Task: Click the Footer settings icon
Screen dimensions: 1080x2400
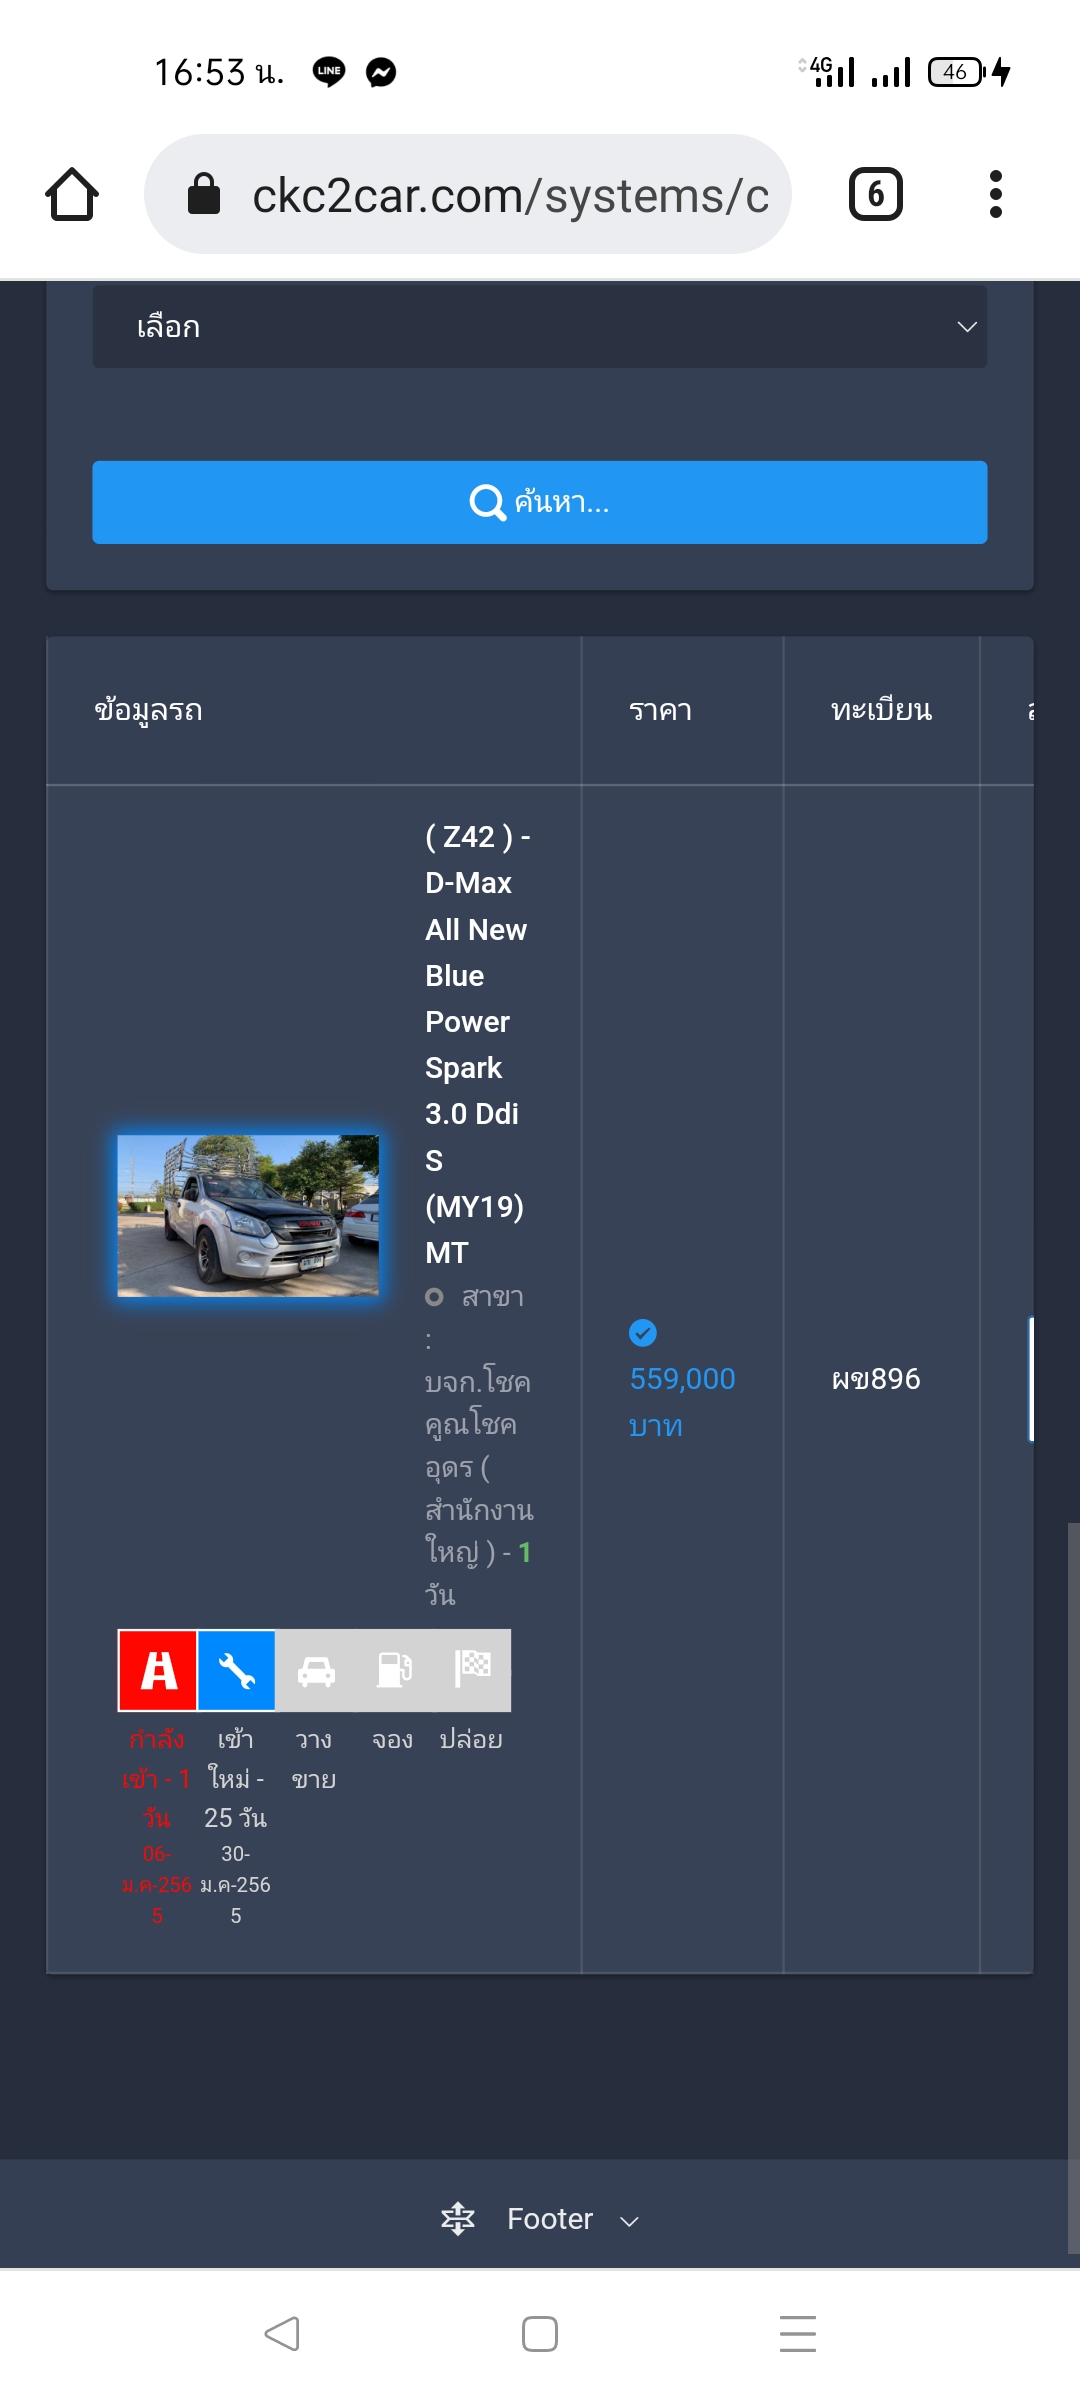Action: pos(458,2219)
